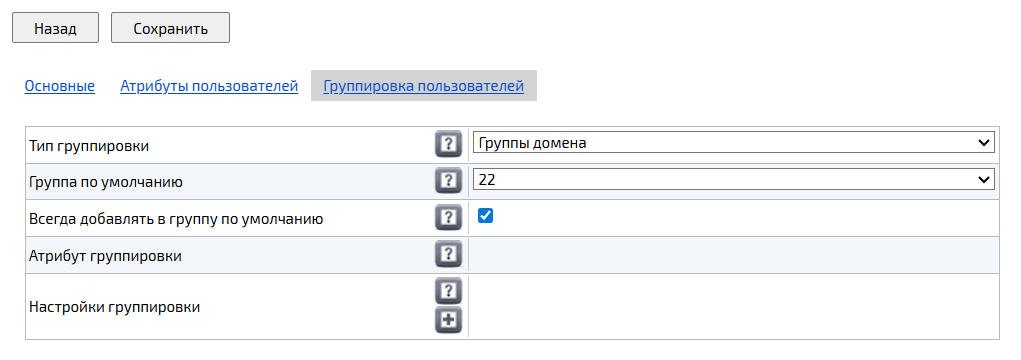This screenshot has height=360, width=1021.
Task: Uncheck Всегда добавлять в группу по умолчанию
Action: (x=485, y=215)
